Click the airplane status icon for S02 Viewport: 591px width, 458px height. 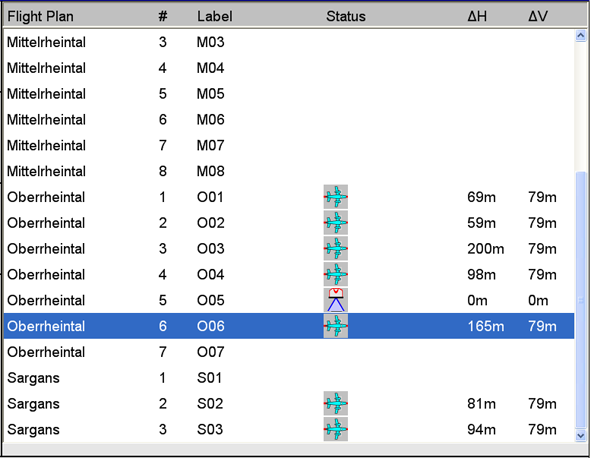click(x=335, y=403)
